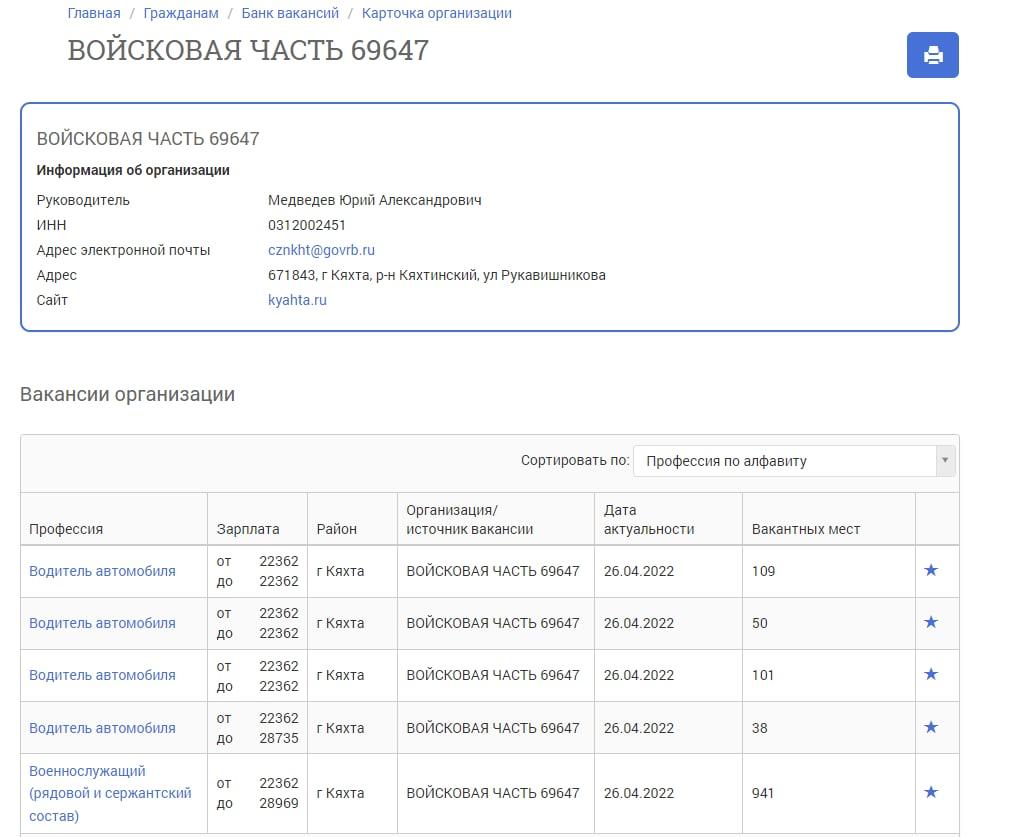1032x837 pixels.
Task: Click Карточка организации breadcrumb
Action: pos(435,13)
